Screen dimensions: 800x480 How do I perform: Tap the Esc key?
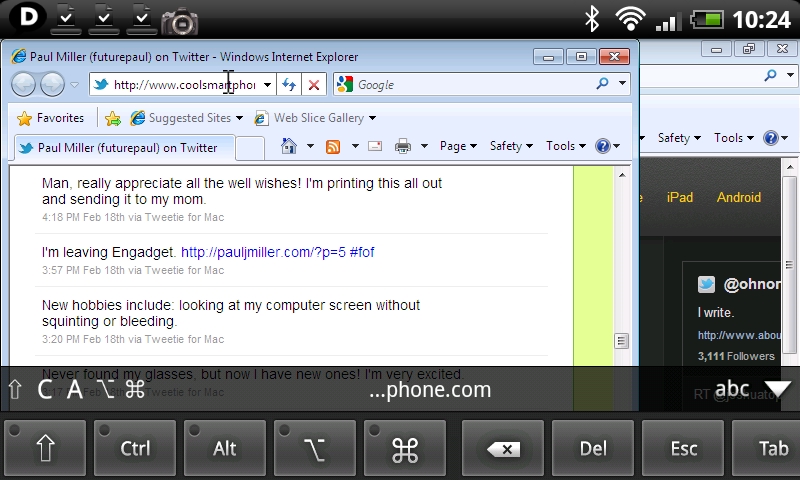coord(683,448)
